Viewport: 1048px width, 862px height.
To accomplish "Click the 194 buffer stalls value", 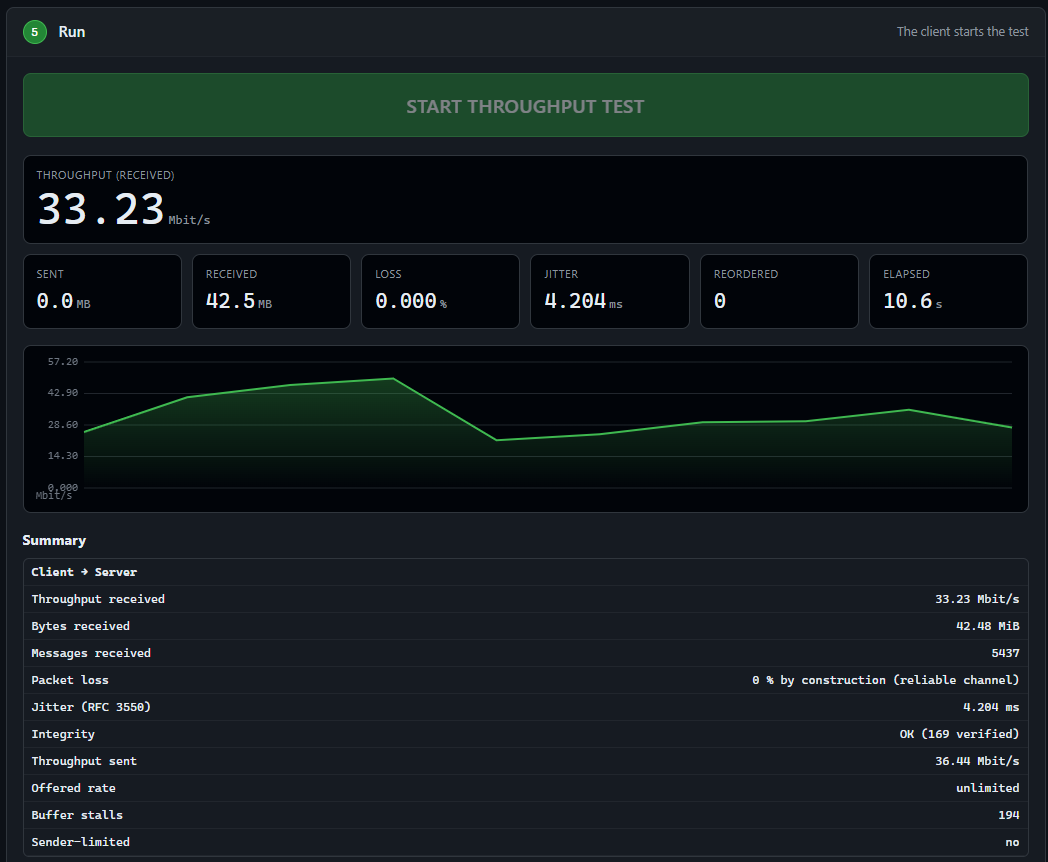I will (x=1009, y=815).
